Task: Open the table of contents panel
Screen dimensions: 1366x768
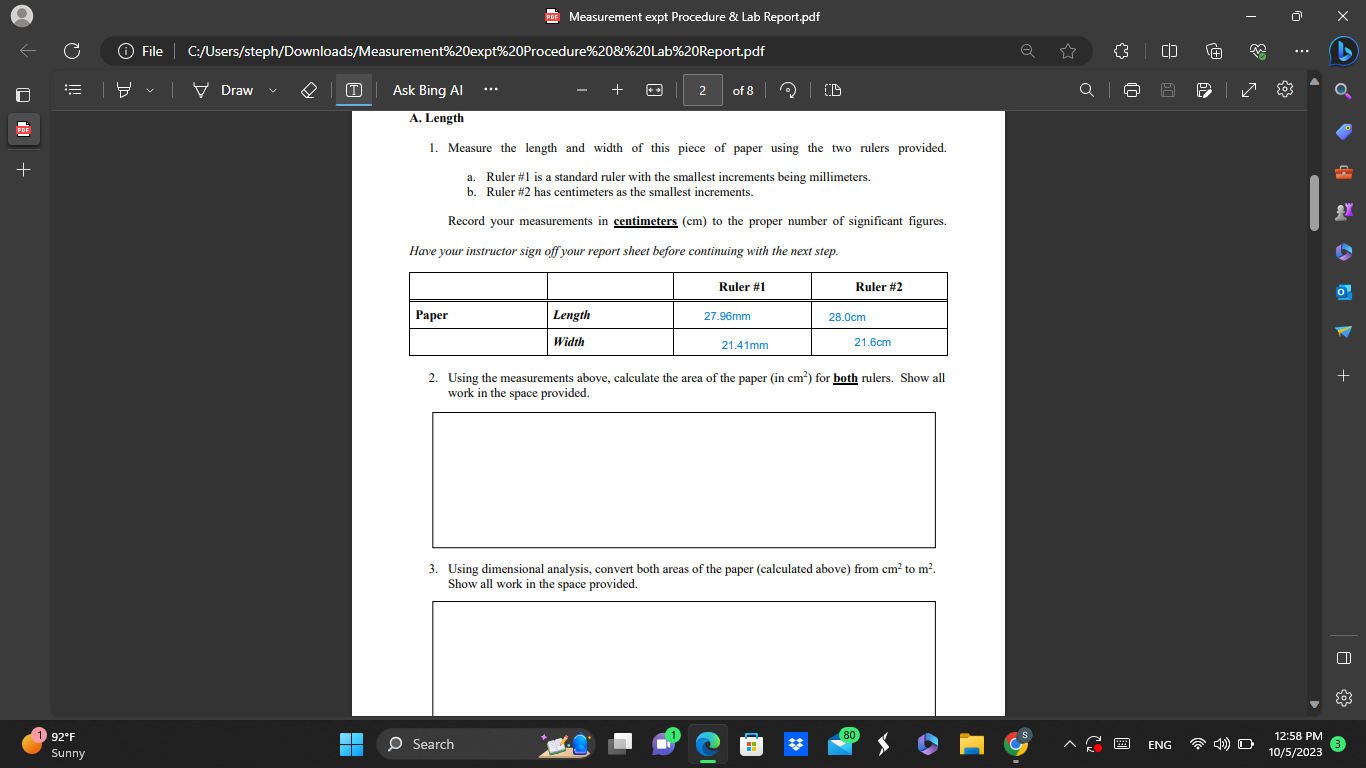Action: click(73, 90)
